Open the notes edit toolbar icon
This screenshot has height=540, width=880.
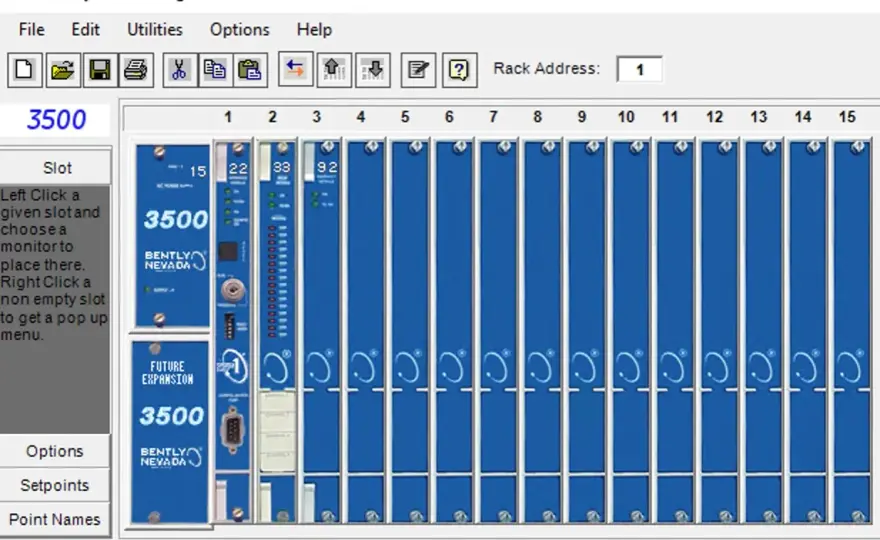tap(419, 70)
